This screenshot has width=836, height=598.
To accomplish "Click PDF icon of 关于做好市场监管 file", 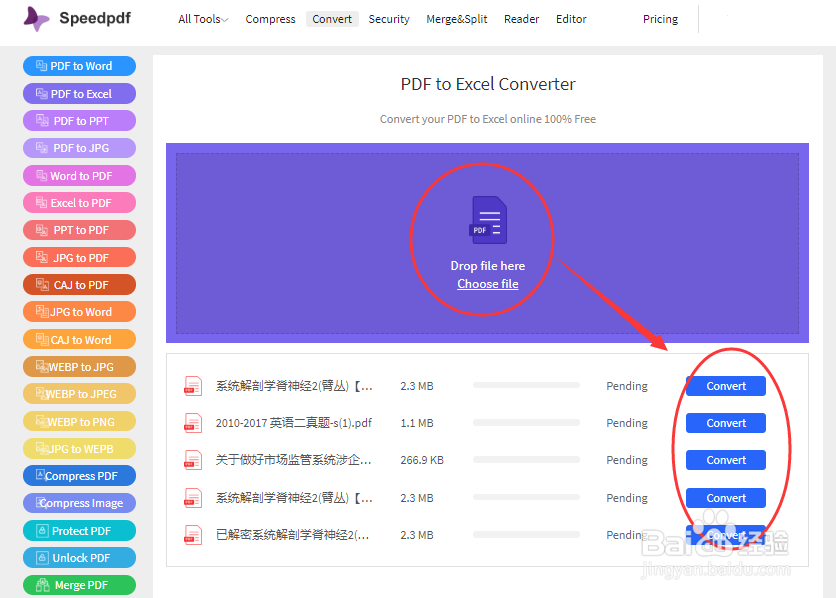I will [193, 460].
